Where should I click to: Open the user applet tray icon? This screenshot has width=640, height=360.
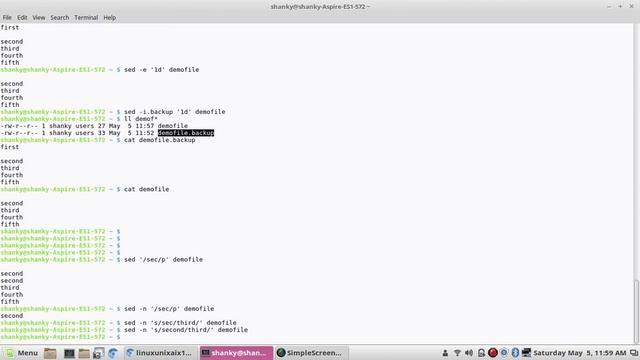point(445,353)
